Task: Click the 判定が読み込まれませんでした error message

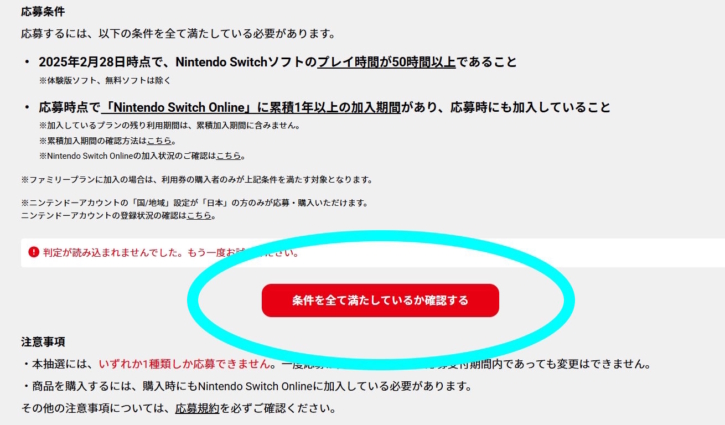Action: (171, 253)
